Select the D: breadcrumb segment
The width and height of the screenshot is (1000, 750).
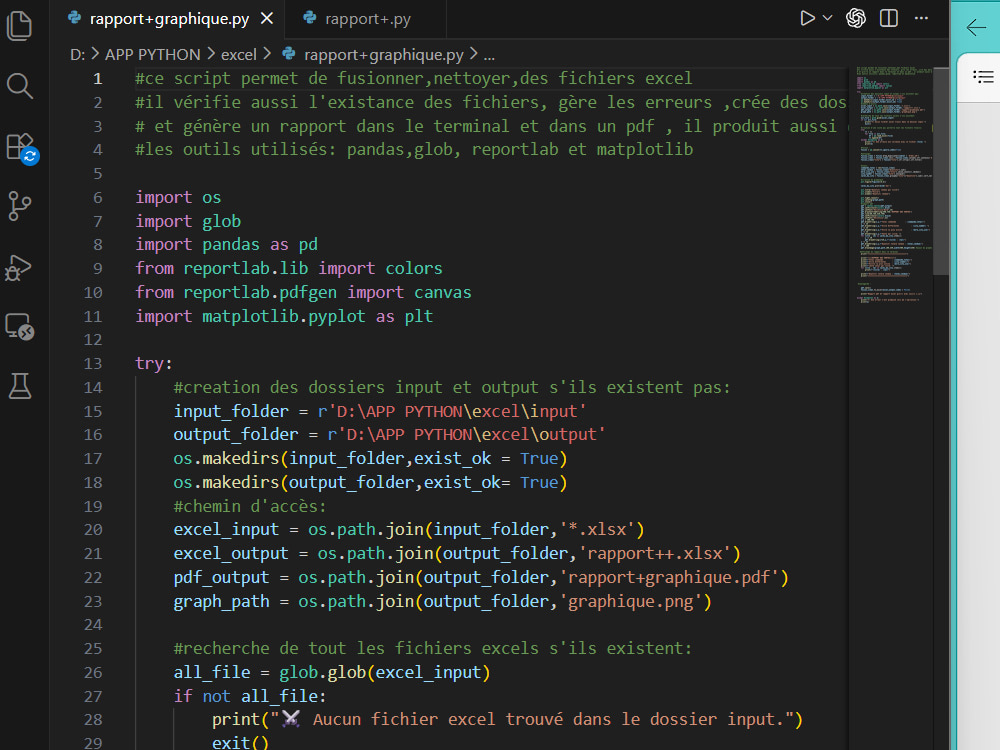click(x=77, y=55)
